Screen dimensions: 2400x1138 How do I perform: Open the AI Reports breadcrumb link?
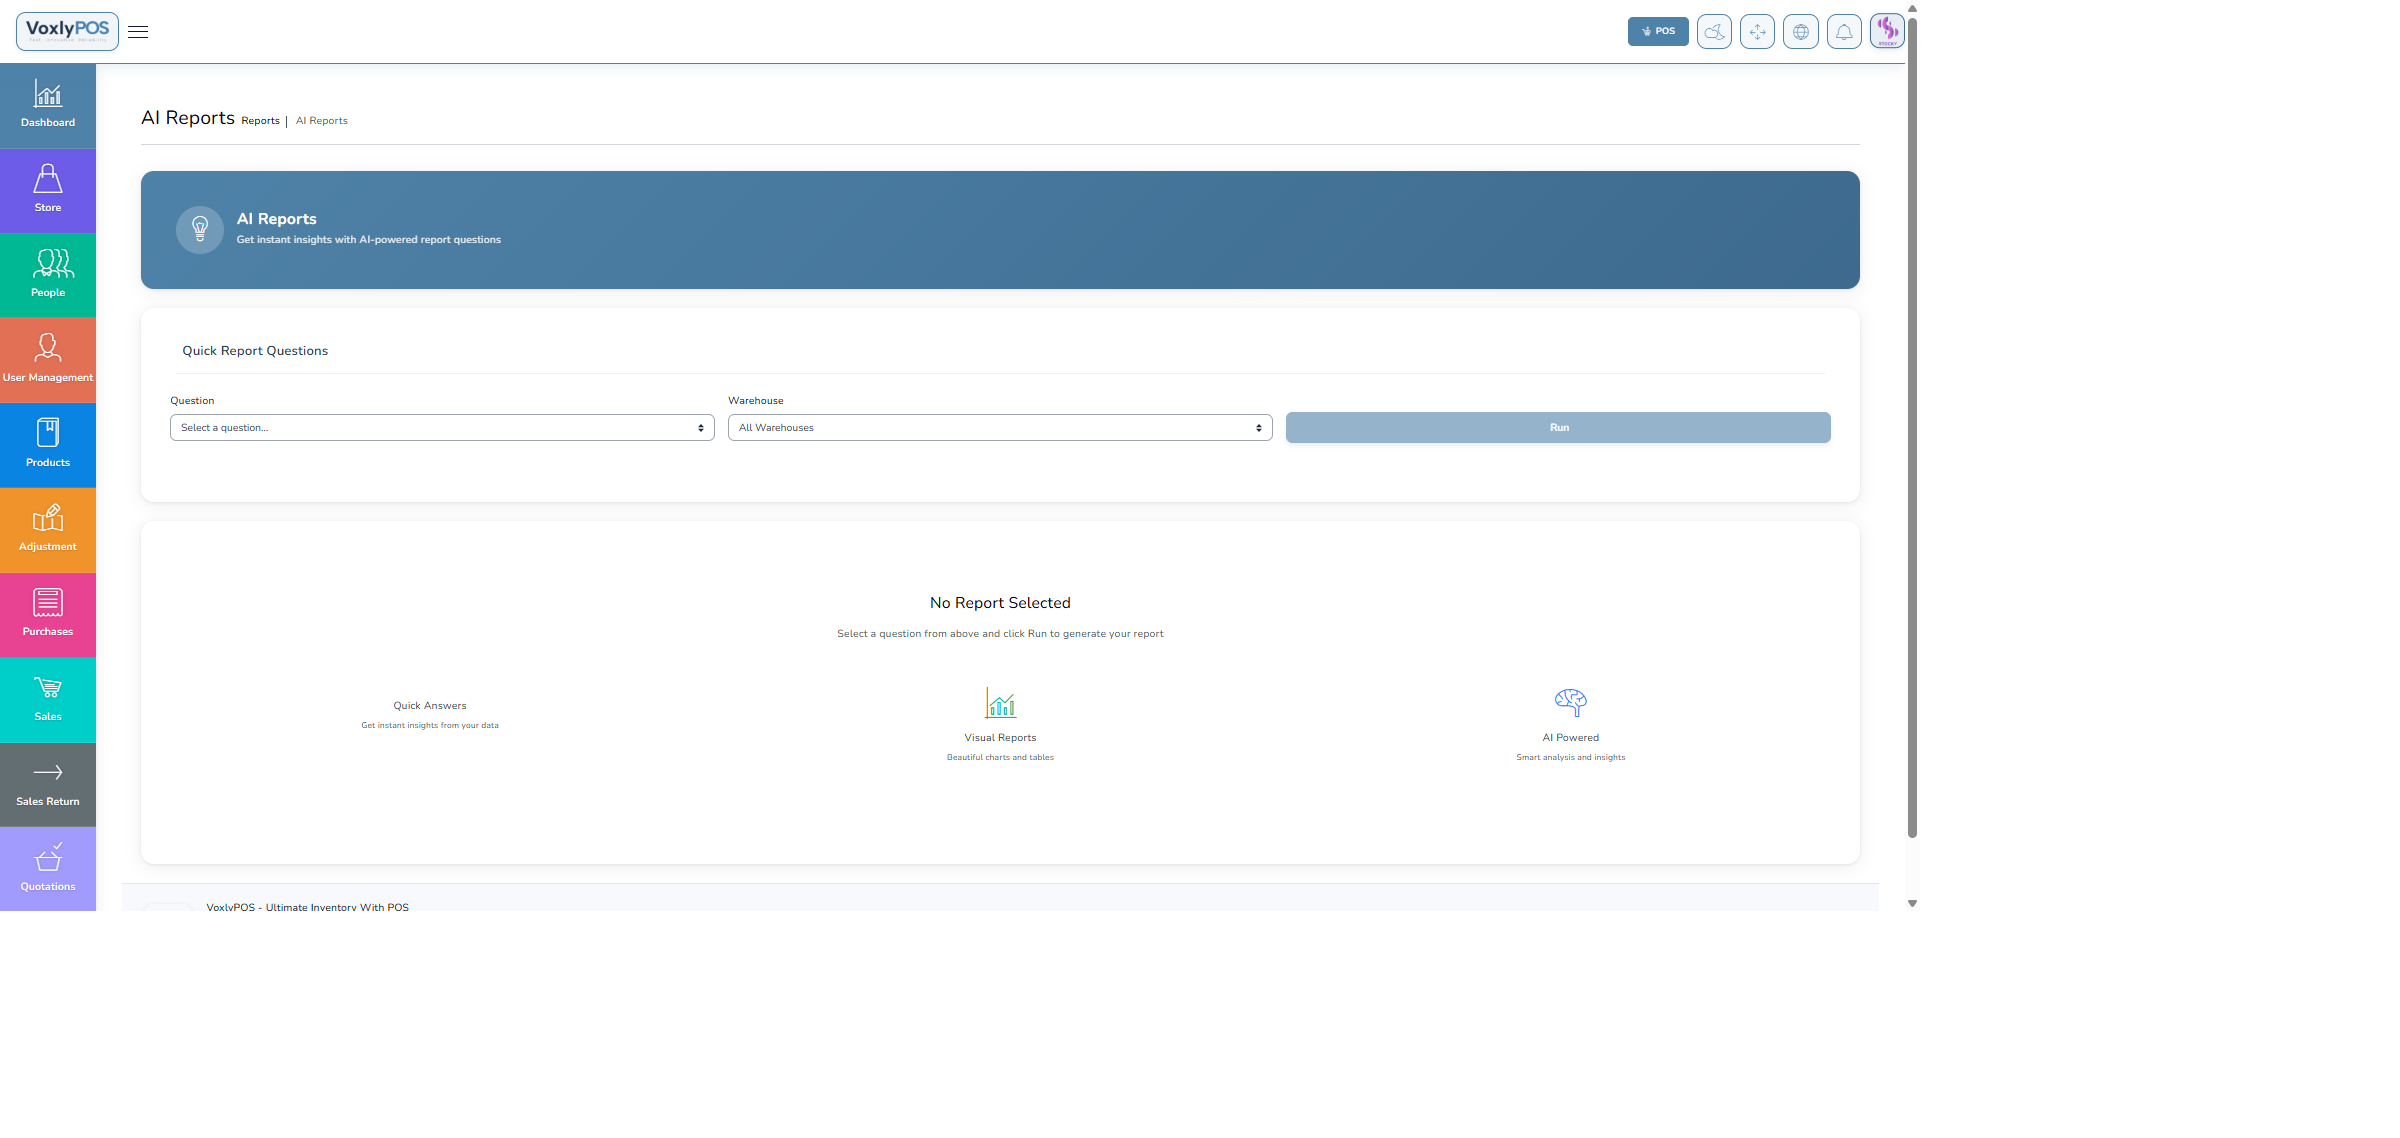point(321,120)
